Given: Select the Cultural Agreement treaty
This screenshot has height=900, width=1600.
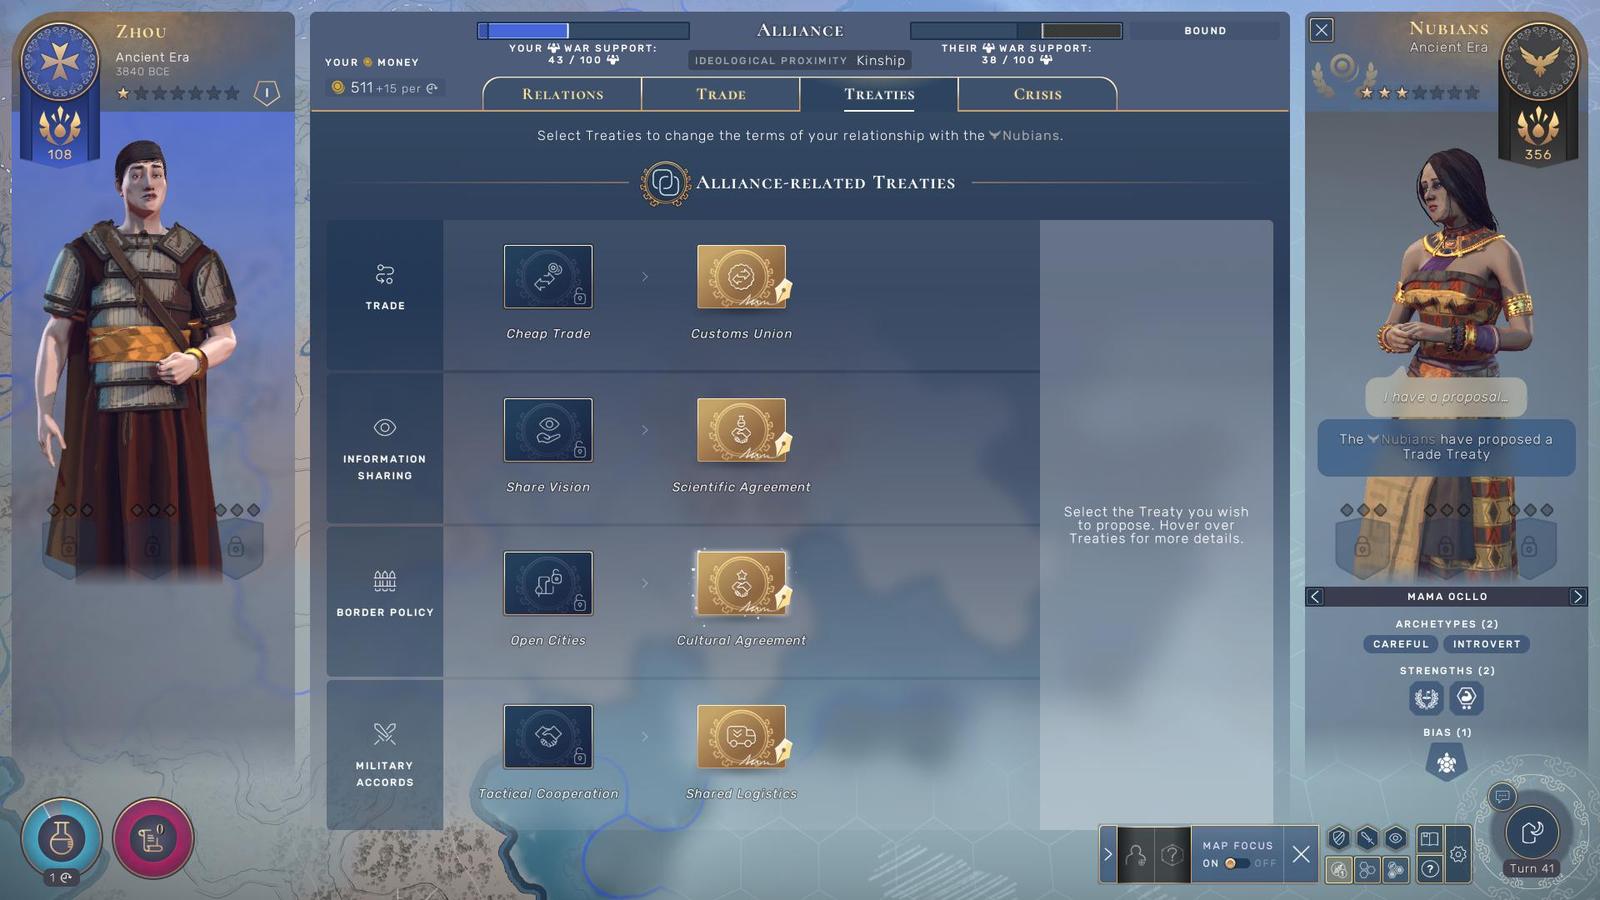Looking at the screenshot, I should [x=741, y=583].
